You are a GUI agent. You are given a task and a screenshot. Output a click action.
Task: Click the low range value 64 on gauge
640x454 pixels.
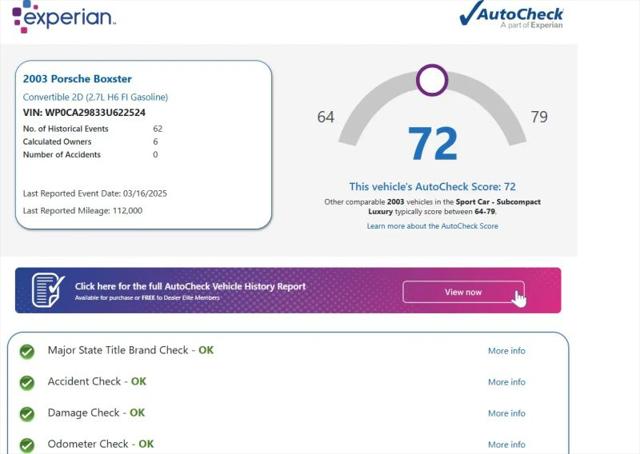pos(326,117)
